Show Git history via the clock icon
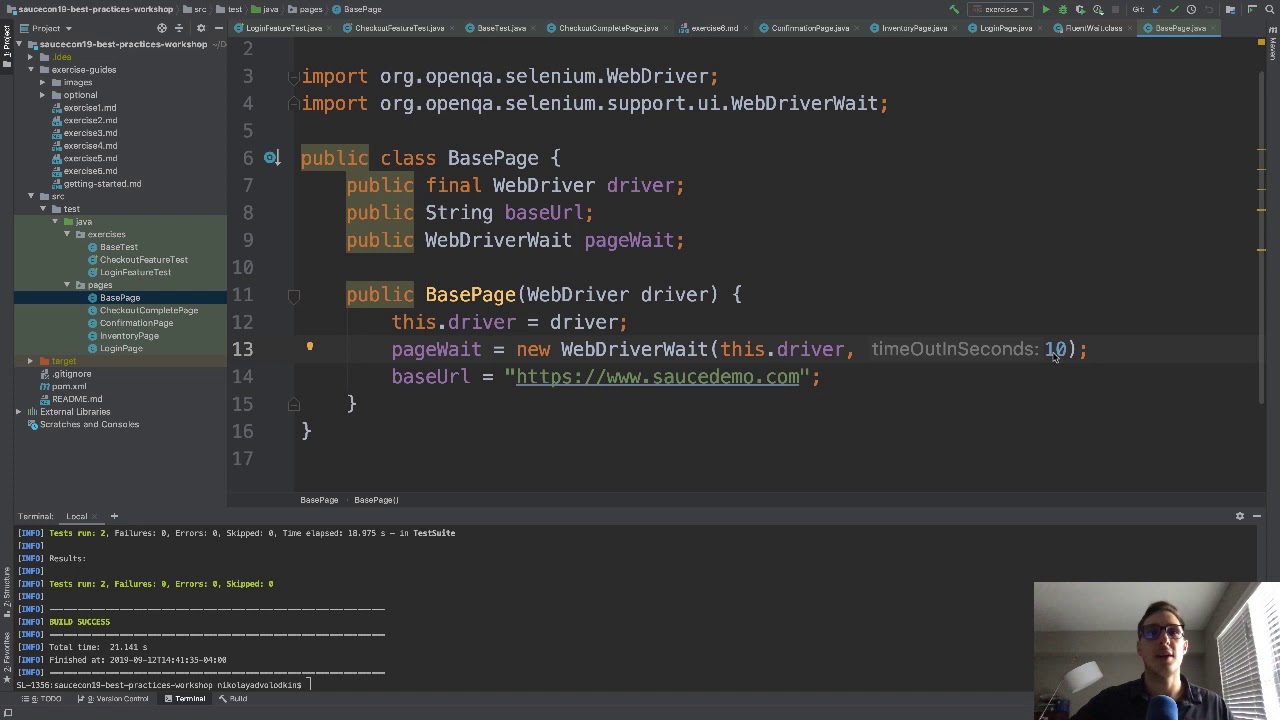Viewport: 1280px width, 720px height. click(x=1191, y=10)
